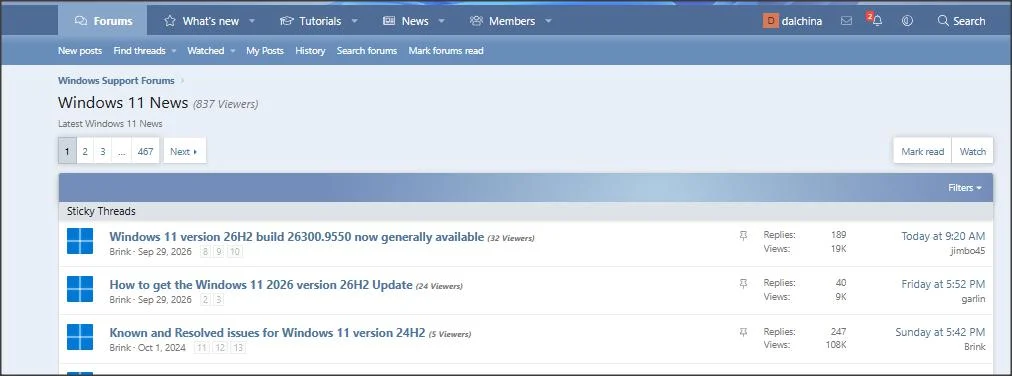The image size is (1012, 376).
Task: Select Windows logo of the 26H2 build thread
Action: pyautogui.click(x=80, y=241)
